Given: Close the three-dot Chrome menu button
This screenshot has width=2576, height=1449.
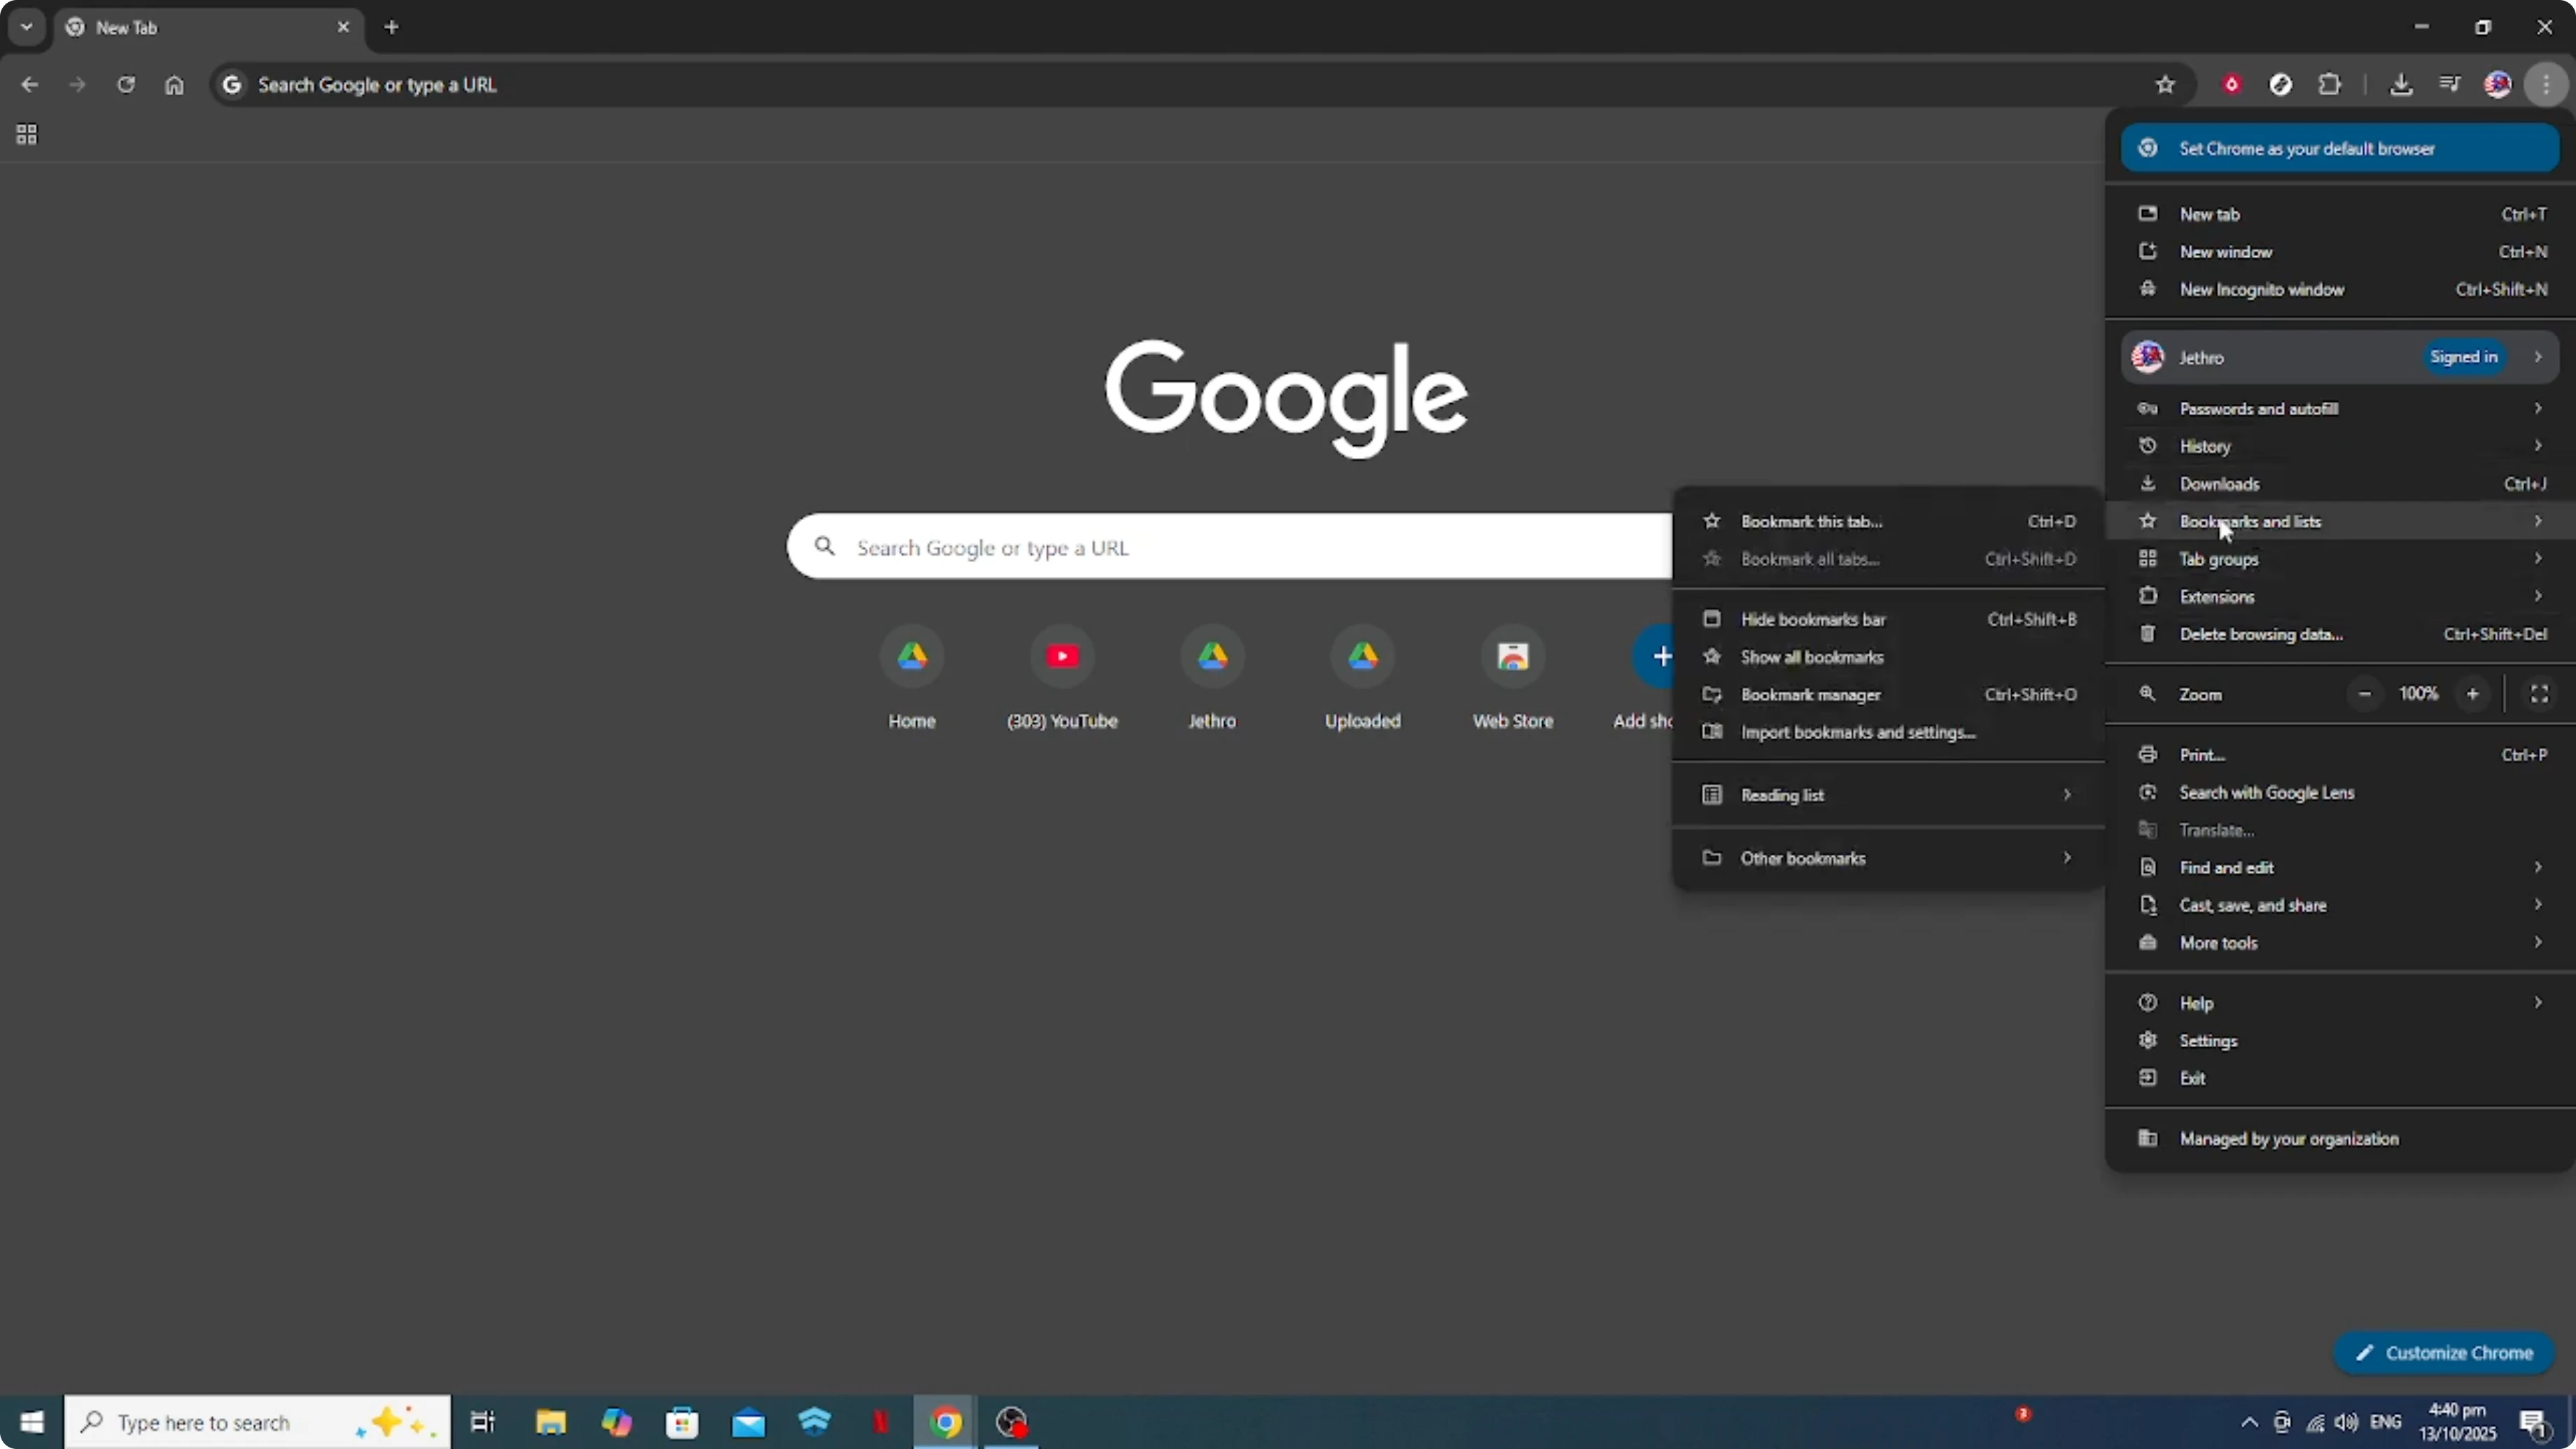Looking at the screenshot, I should point(2547,85).
